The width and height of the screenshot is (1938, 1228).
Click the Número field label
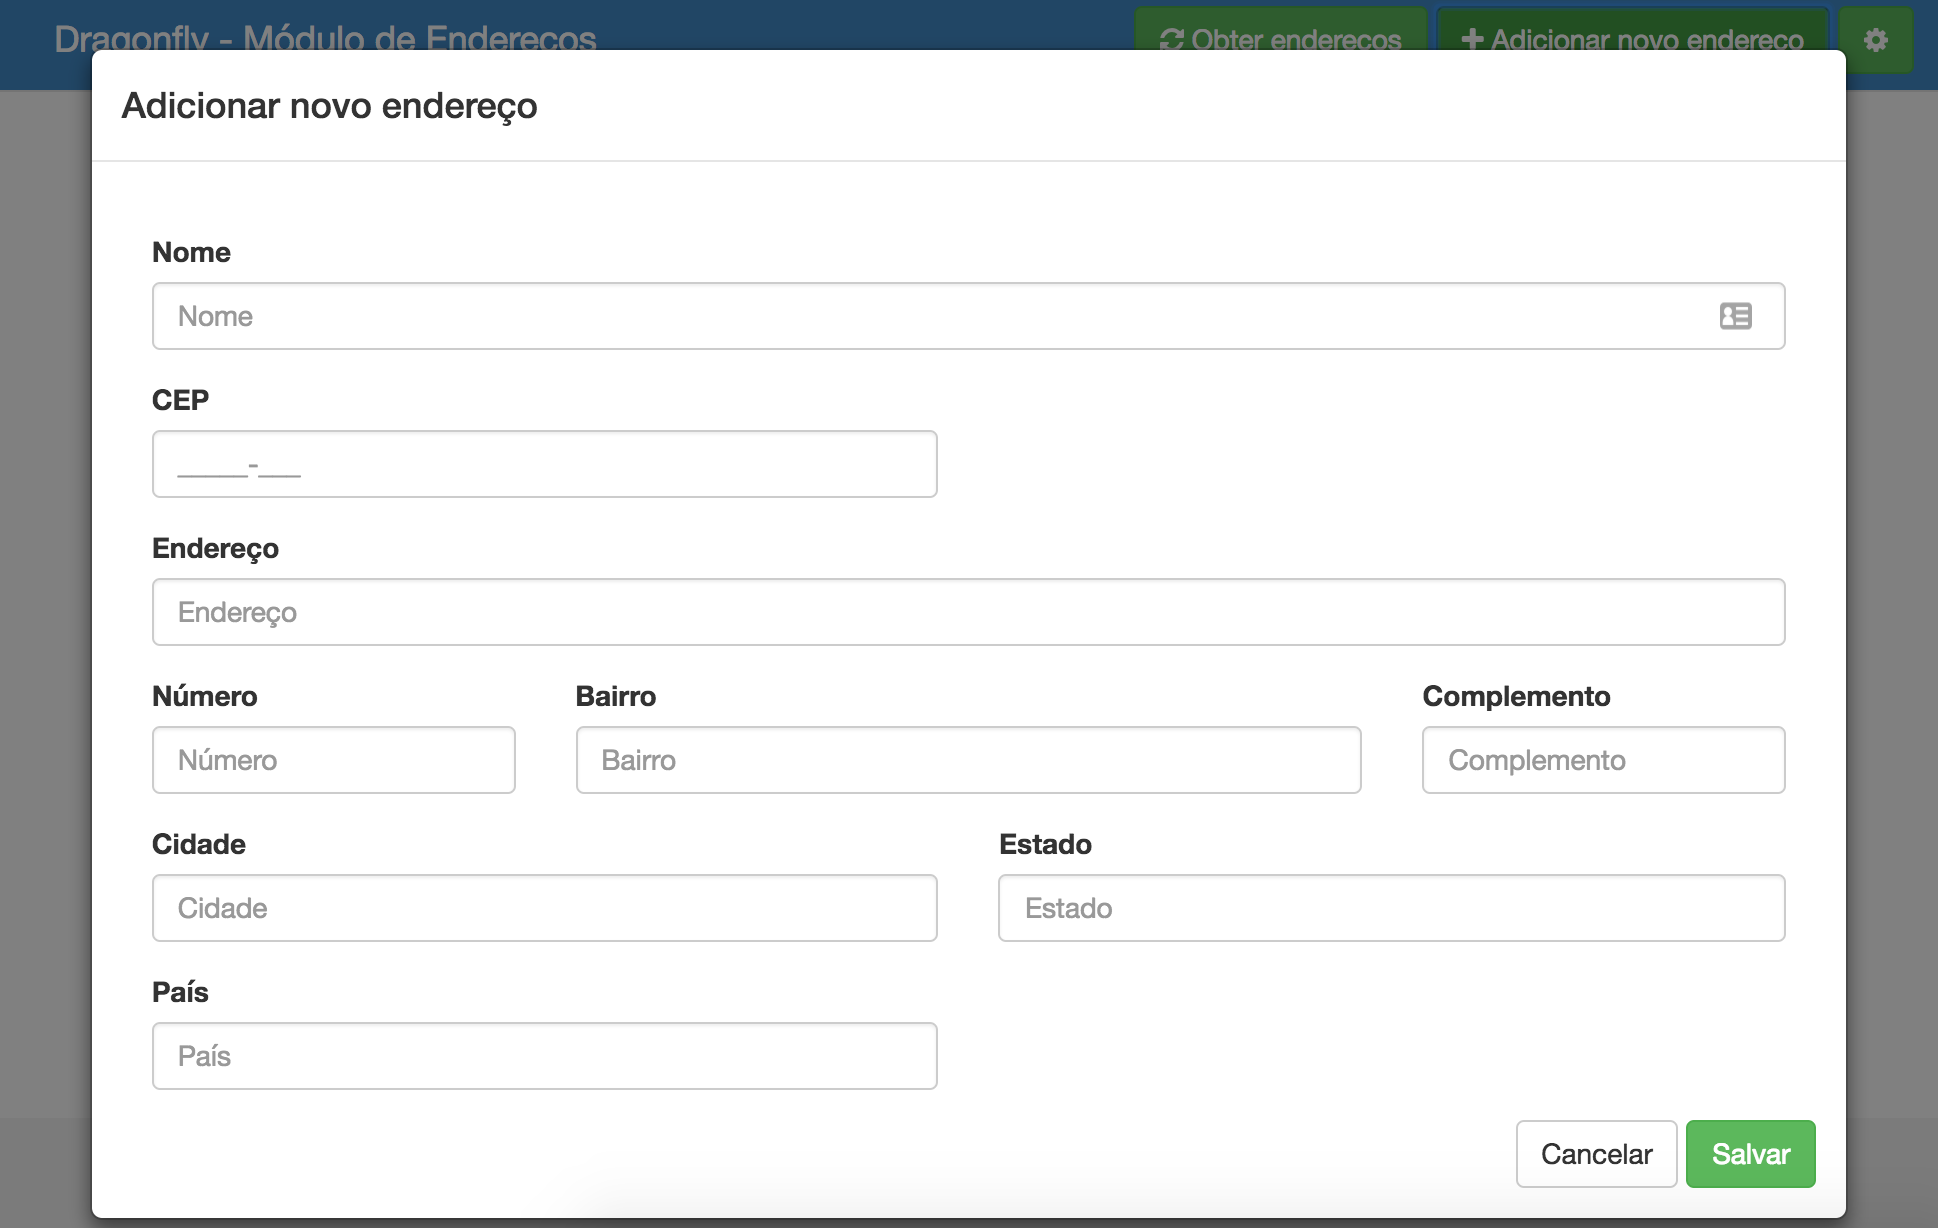(x=204, y=696)
